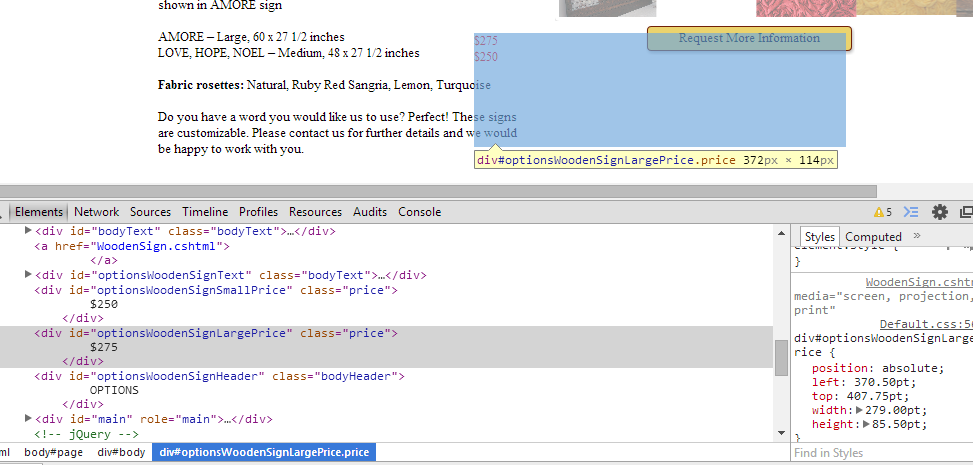Select the optionsWoodenSignLargePrice div line
Screen dimensions: 973x465
pos(215,333)
